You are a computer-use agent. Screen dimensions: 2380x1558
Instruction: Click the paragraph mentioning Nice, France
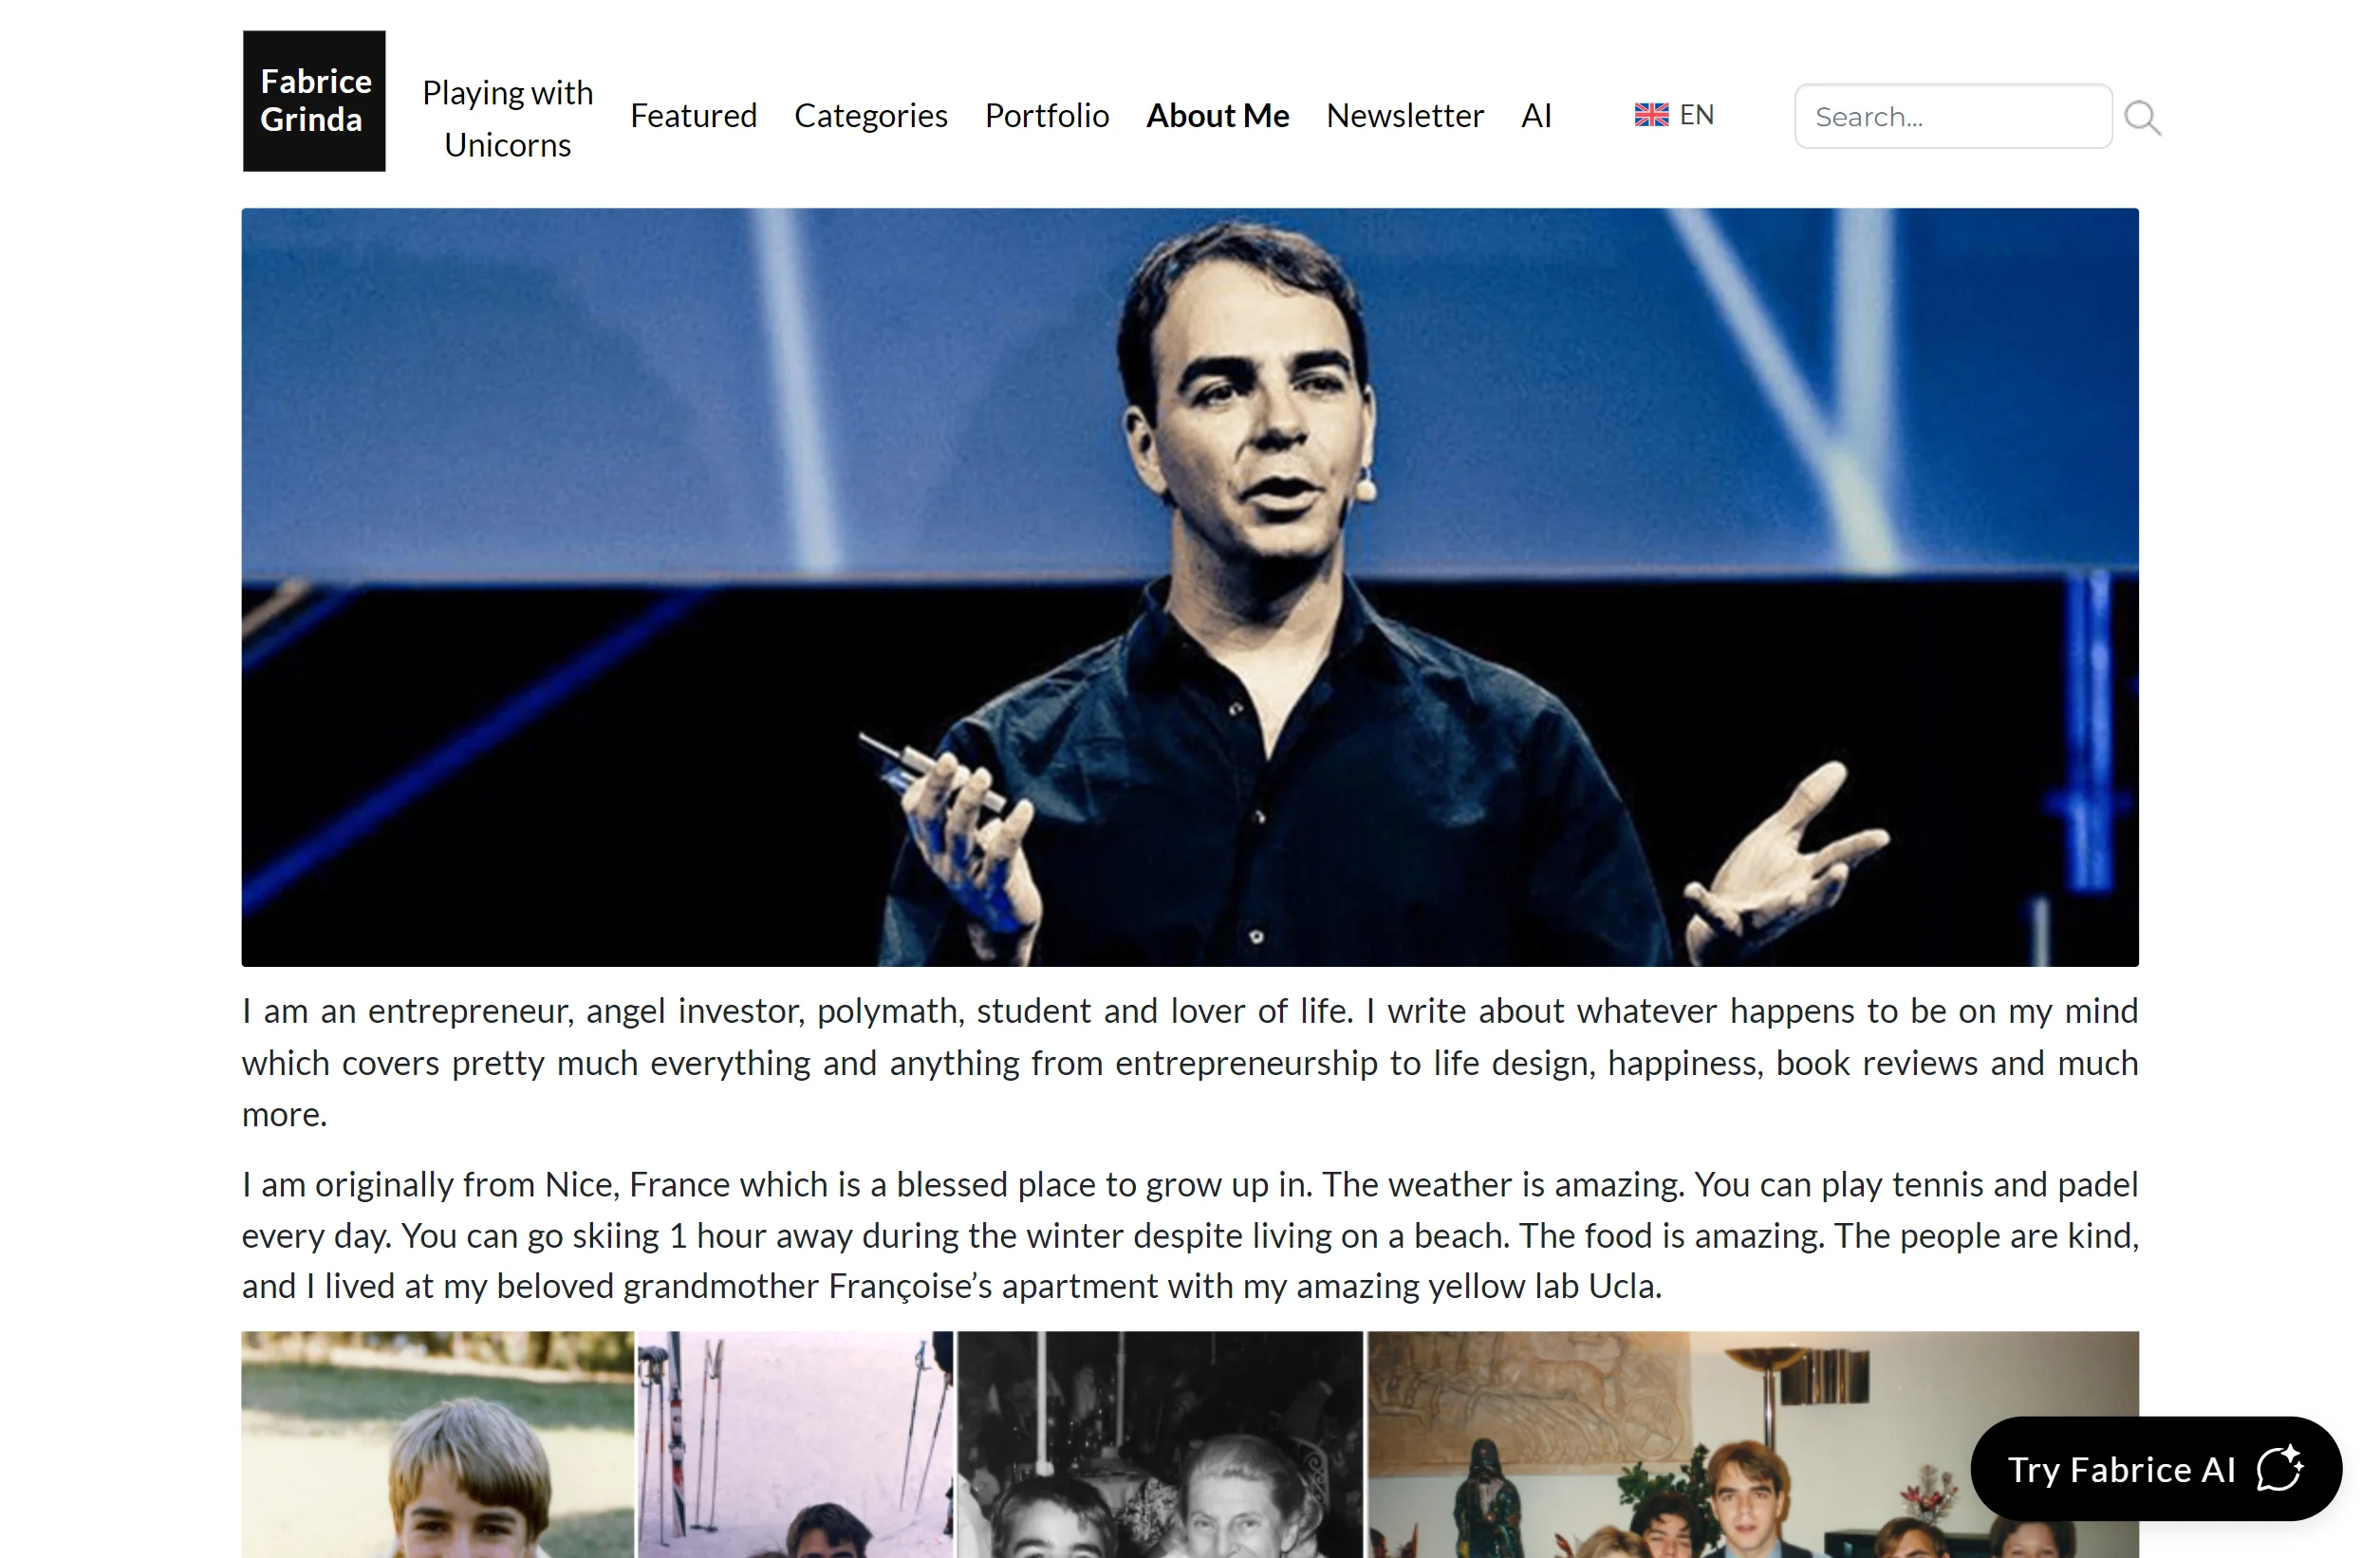(x=1190, y=1235)
